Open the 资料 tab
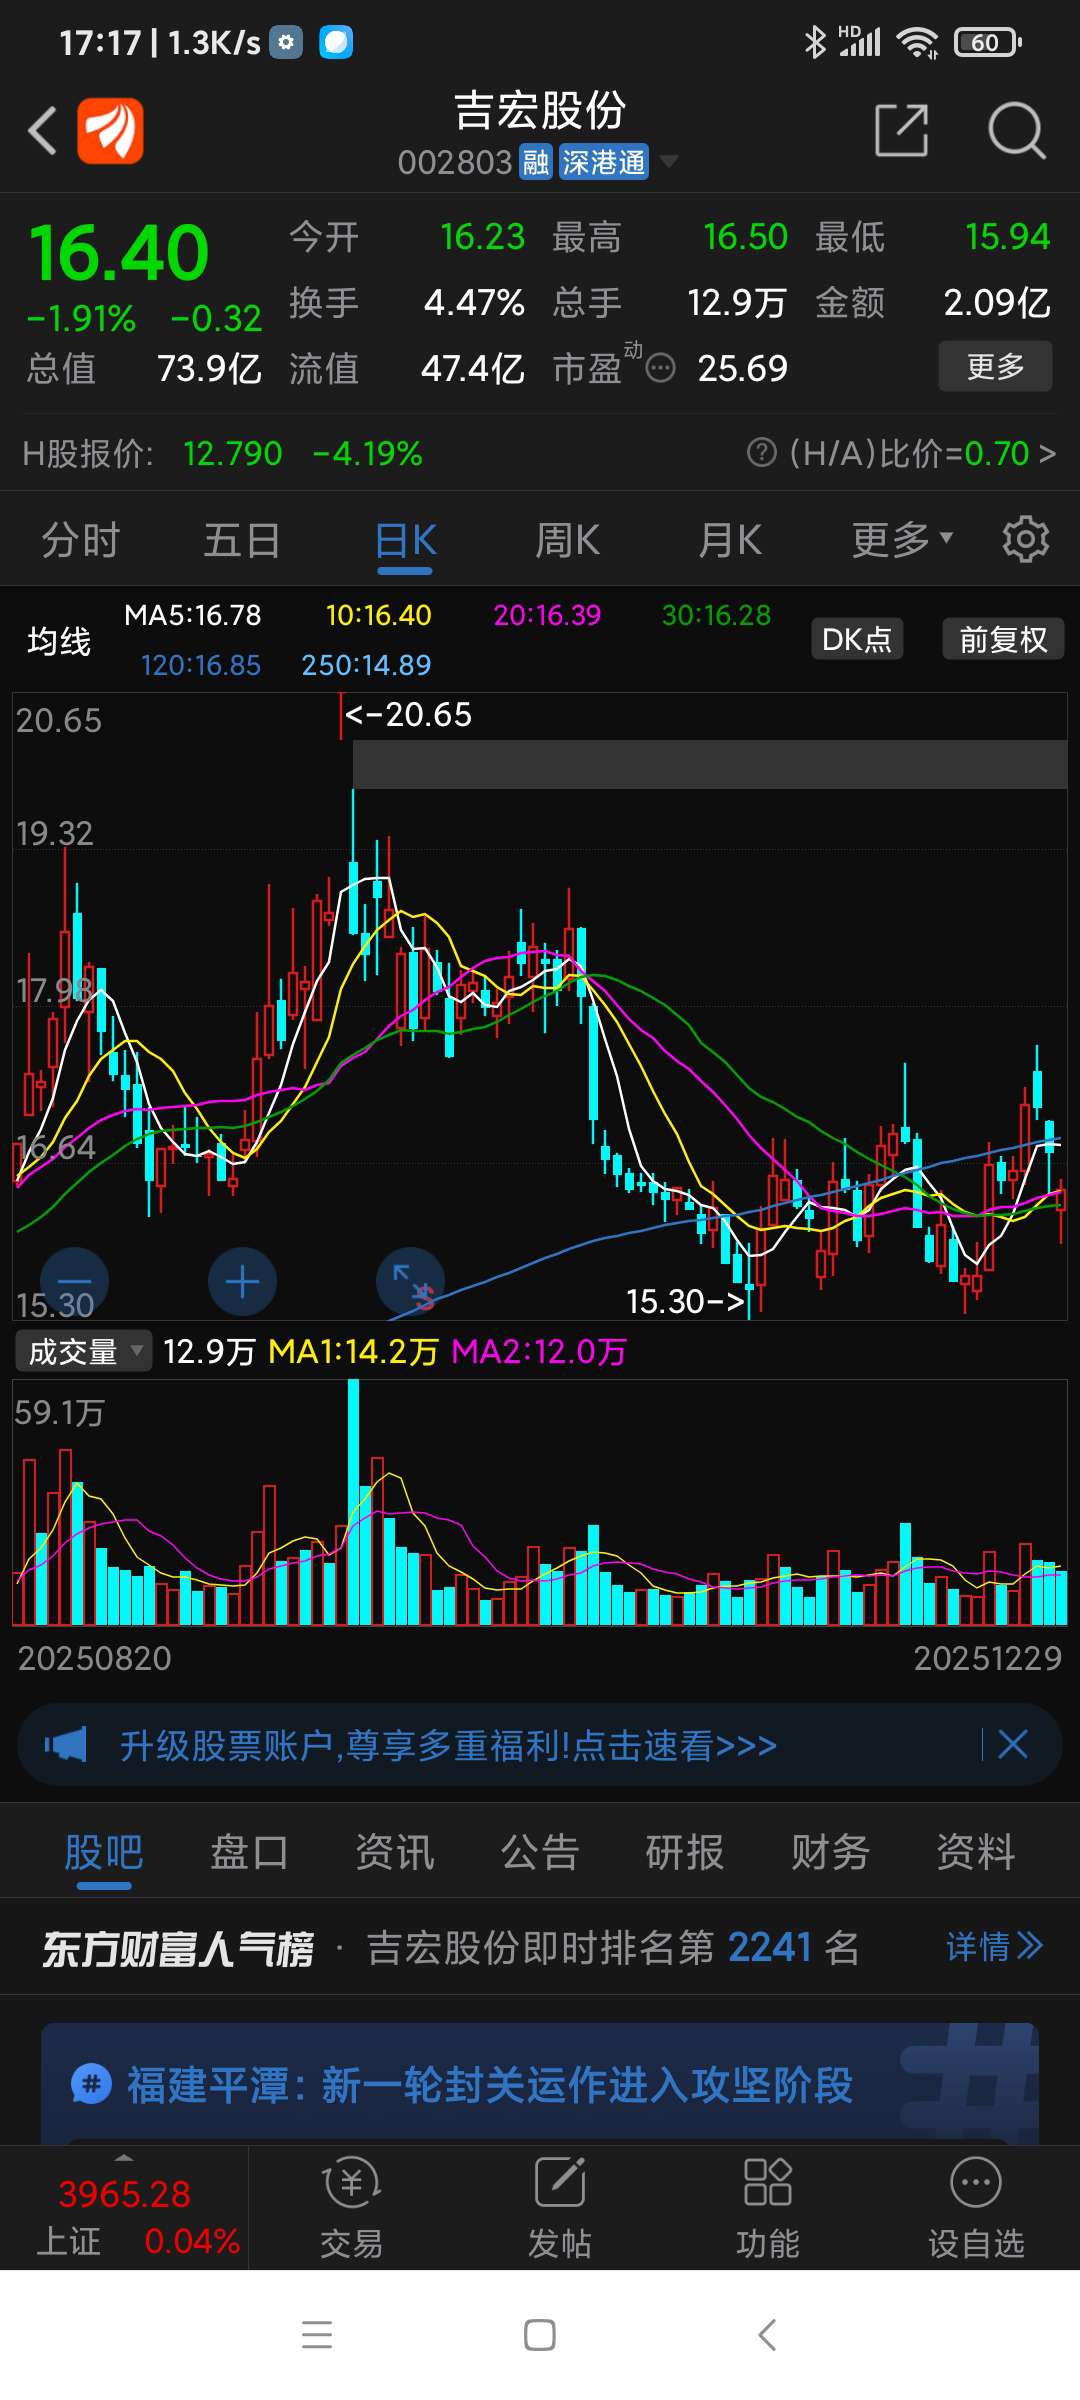The image size is (1080, 2400). pyautogui.click(x=976, y=1852)
